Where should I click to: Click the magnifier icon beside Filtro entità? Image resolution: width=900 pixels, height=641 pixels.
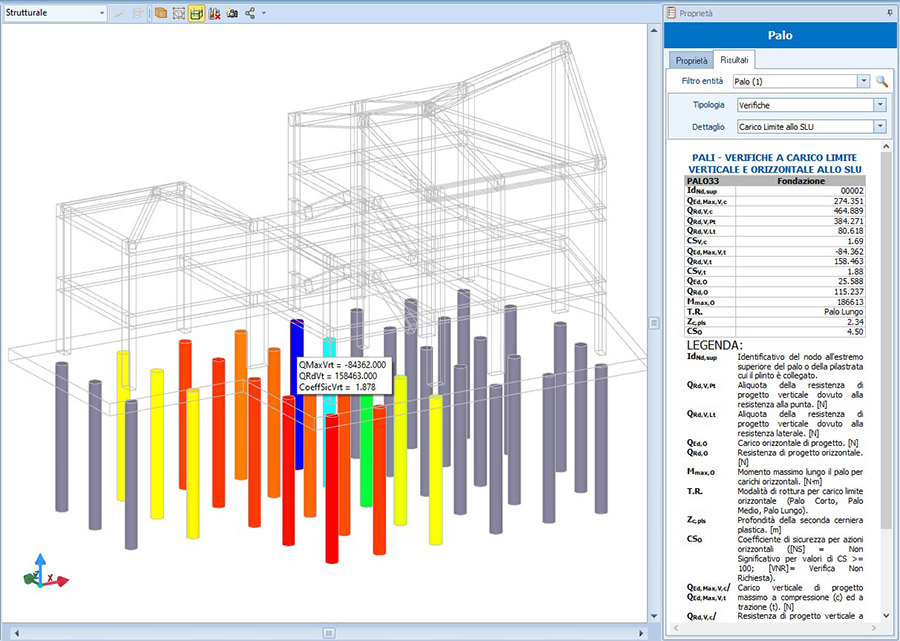coord(882,81)
